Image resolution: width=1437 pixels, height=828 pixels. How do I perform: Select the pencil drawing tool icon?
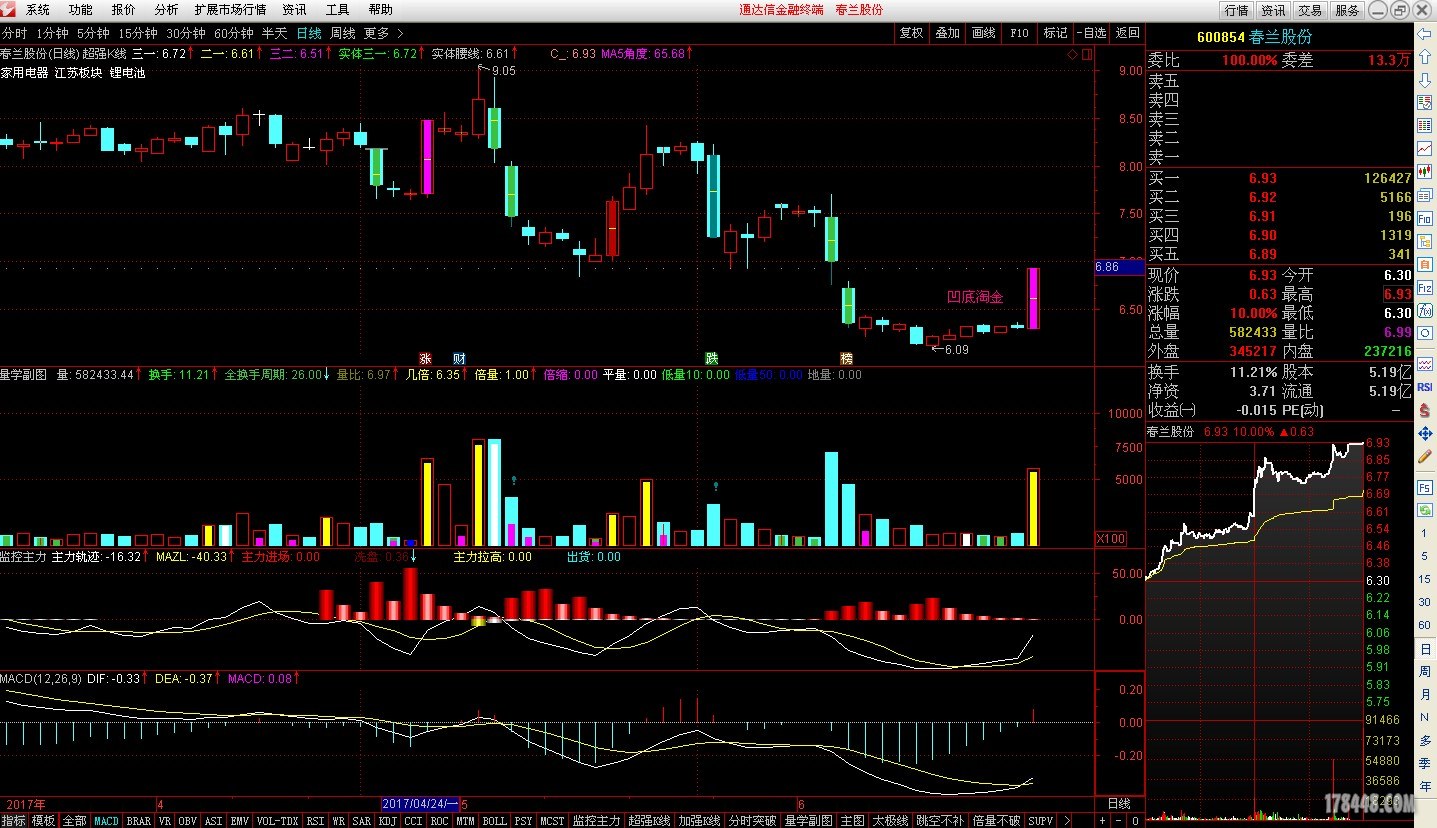pyautogui.click(x=1424, y=456)
